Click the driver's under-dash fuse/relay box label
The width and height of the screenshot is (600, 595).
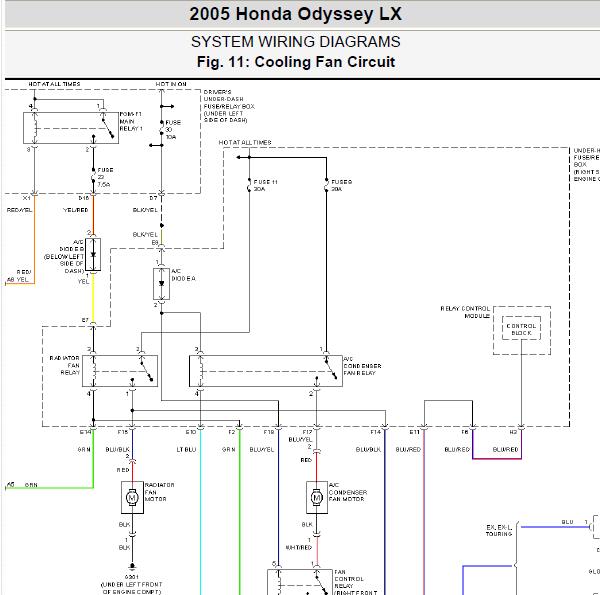point(229,106)
